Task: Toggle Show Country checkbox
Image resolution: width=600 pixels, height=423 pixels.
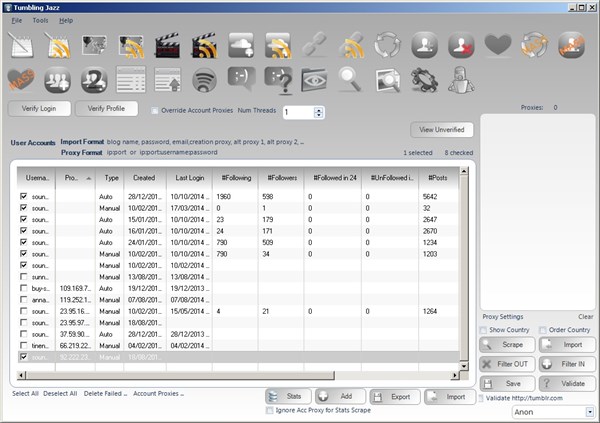Action: point(483,330)
